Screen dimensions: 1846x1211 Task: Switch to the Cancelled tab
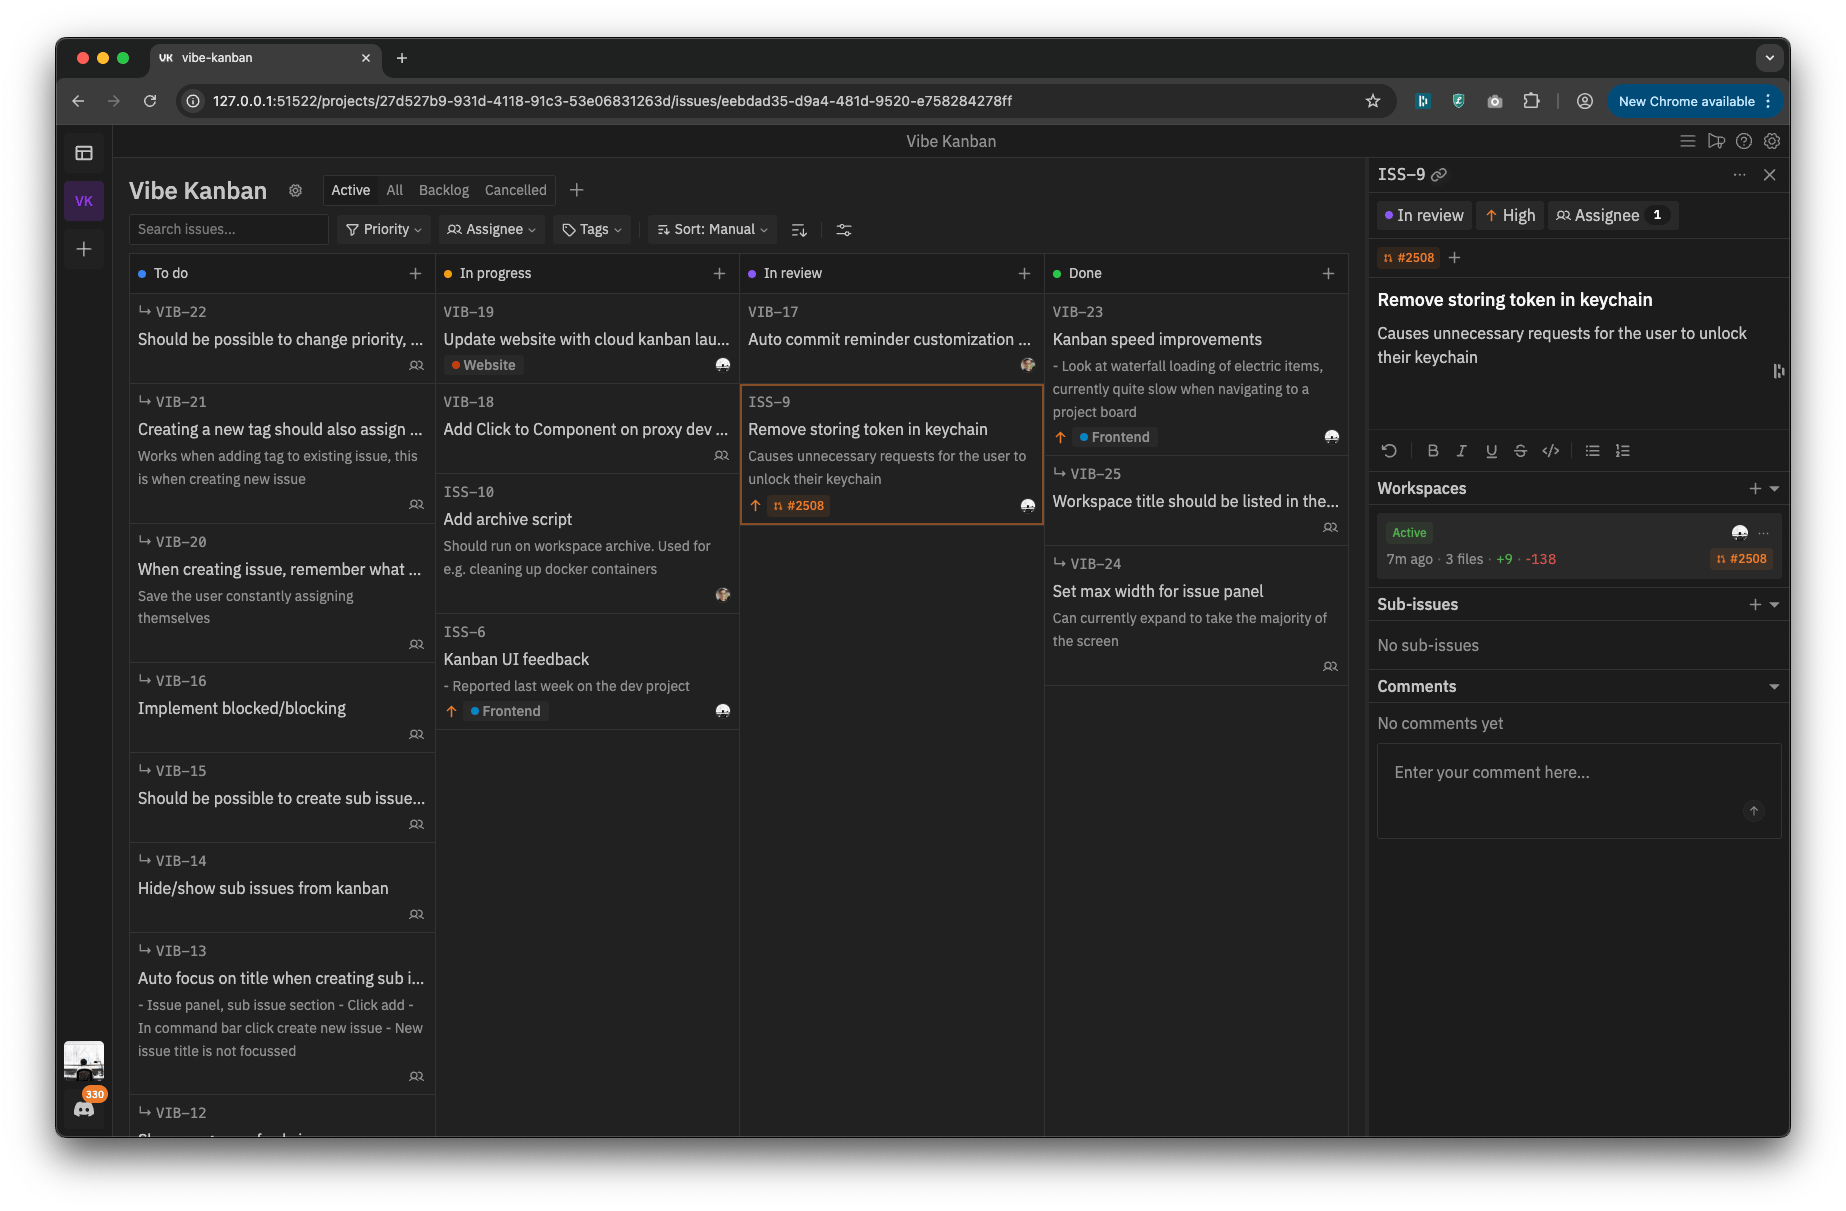515,190
